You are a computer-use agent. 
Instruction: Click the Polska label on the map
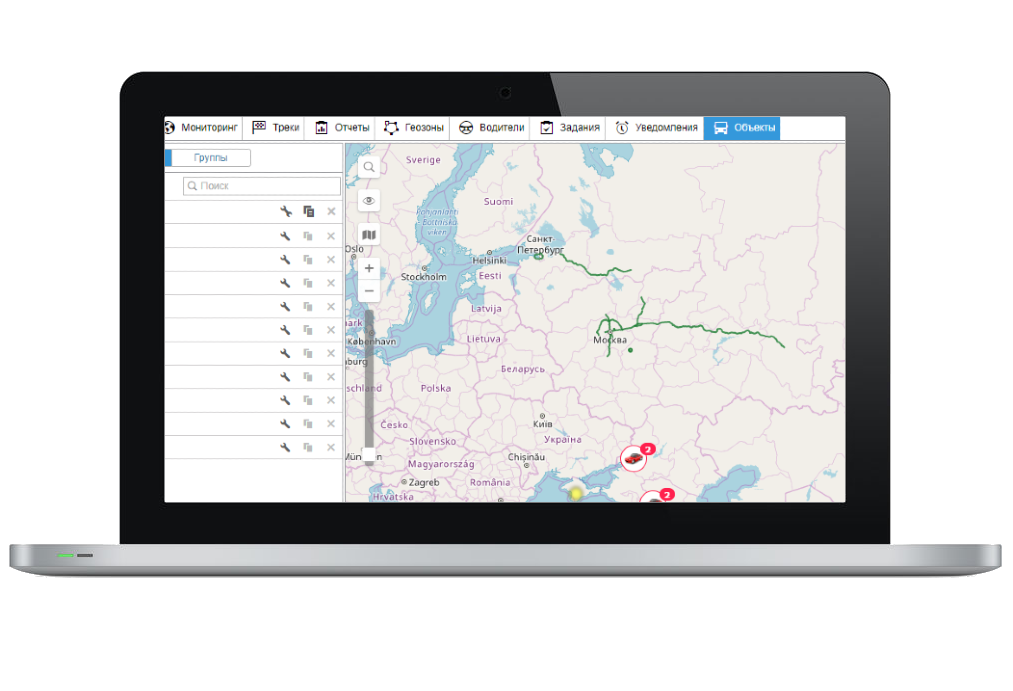pyautogui.click(x=436, y=388)
